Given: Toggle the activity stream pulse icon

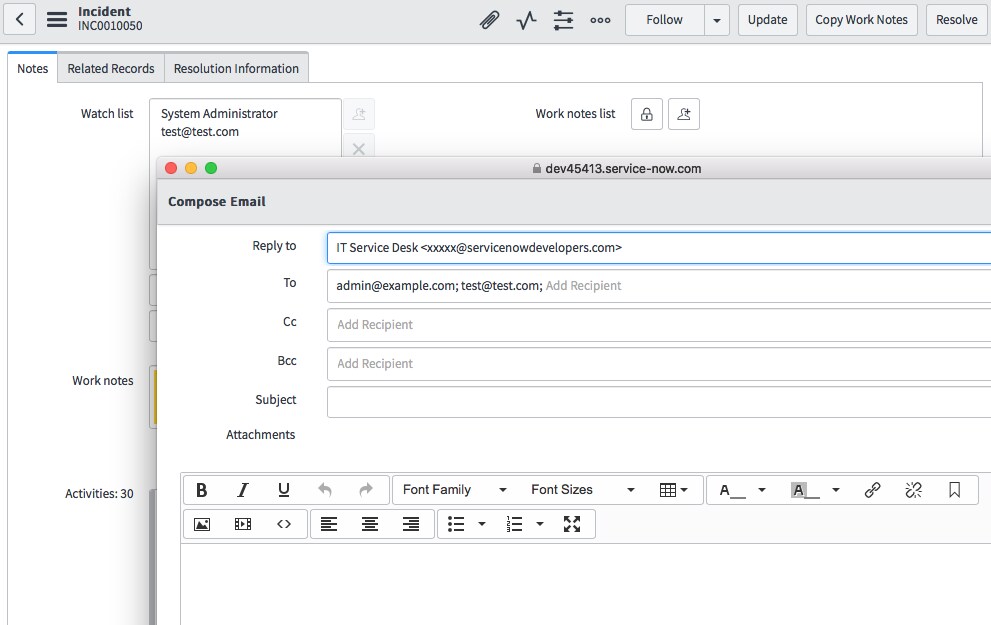Looking at the screenshot, I should click(x=526, y=20).
